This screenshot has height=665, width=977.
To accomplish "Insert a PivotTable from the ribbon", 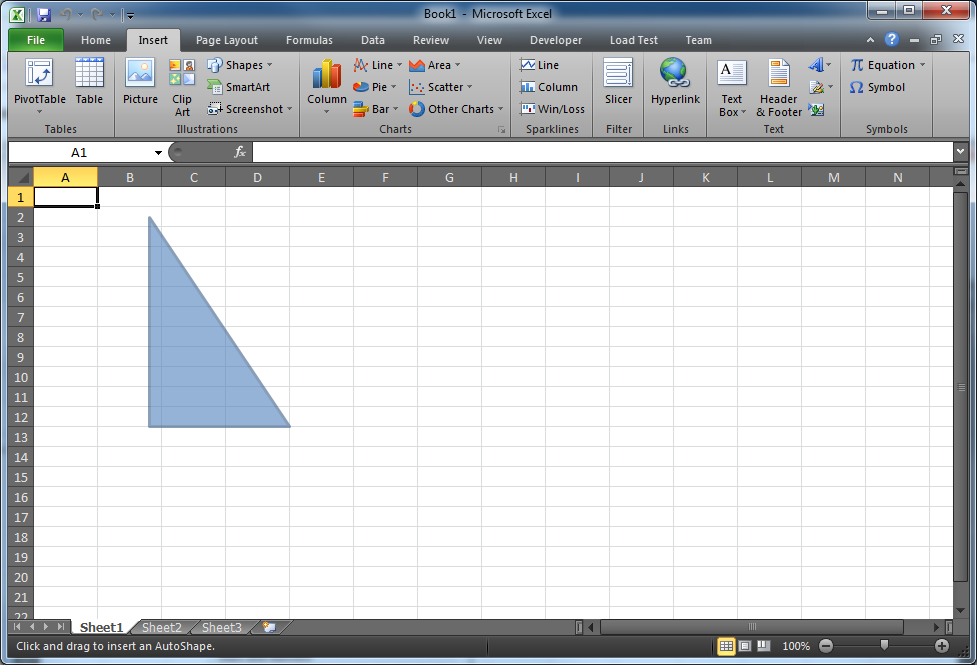I will tap(39, 86).
